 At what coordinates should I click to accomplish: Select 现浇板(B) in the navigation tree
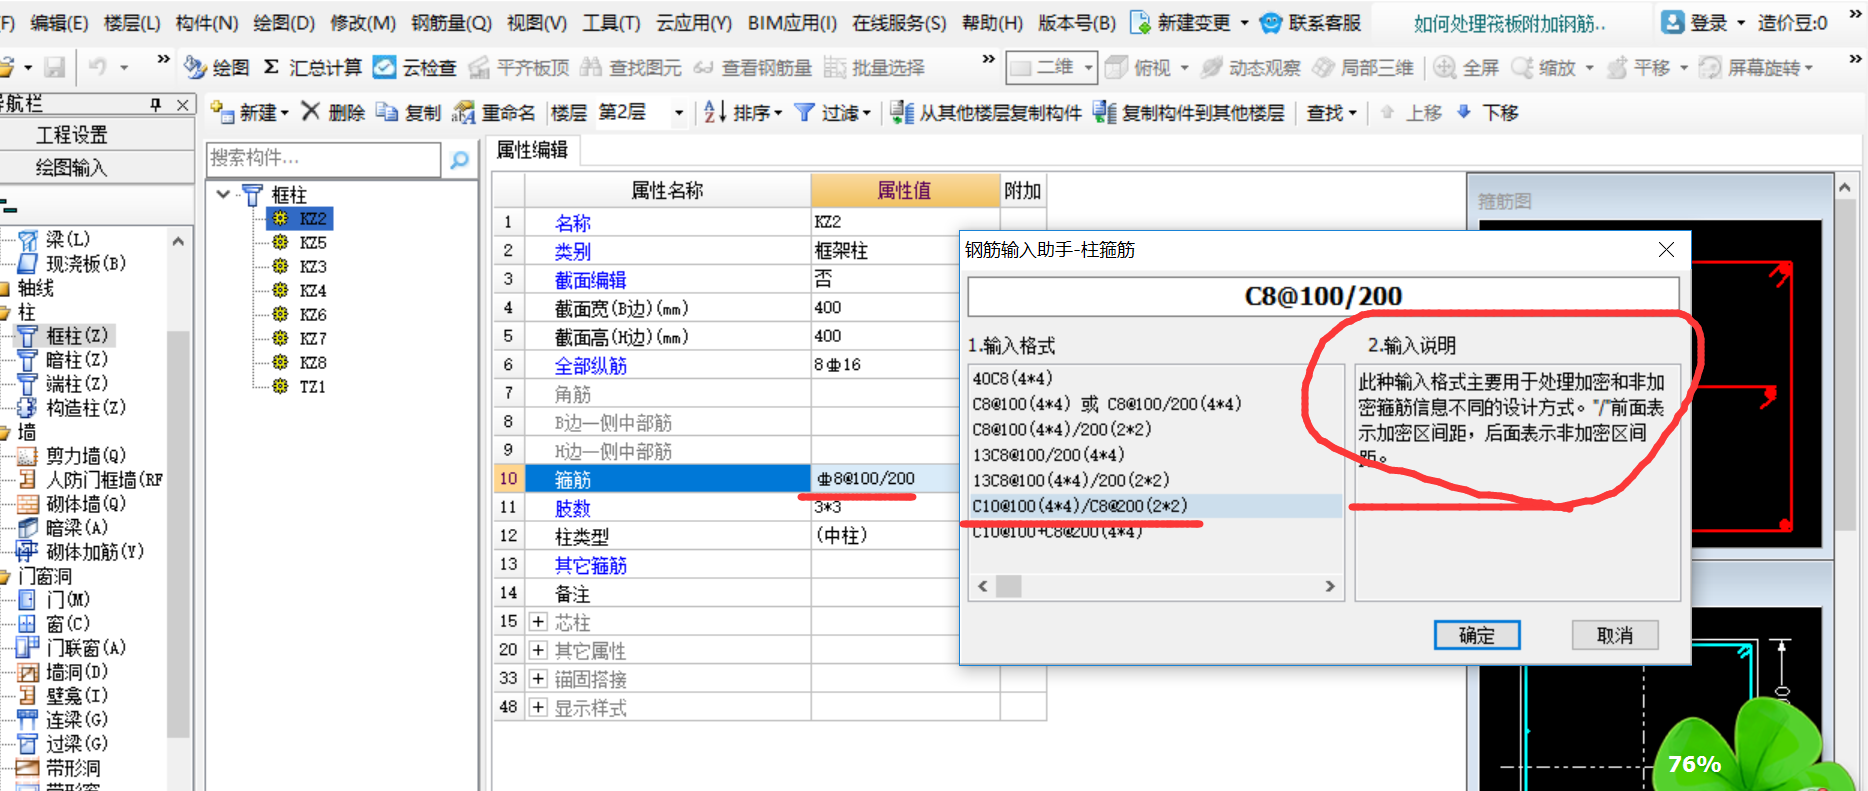coord(86,264)
